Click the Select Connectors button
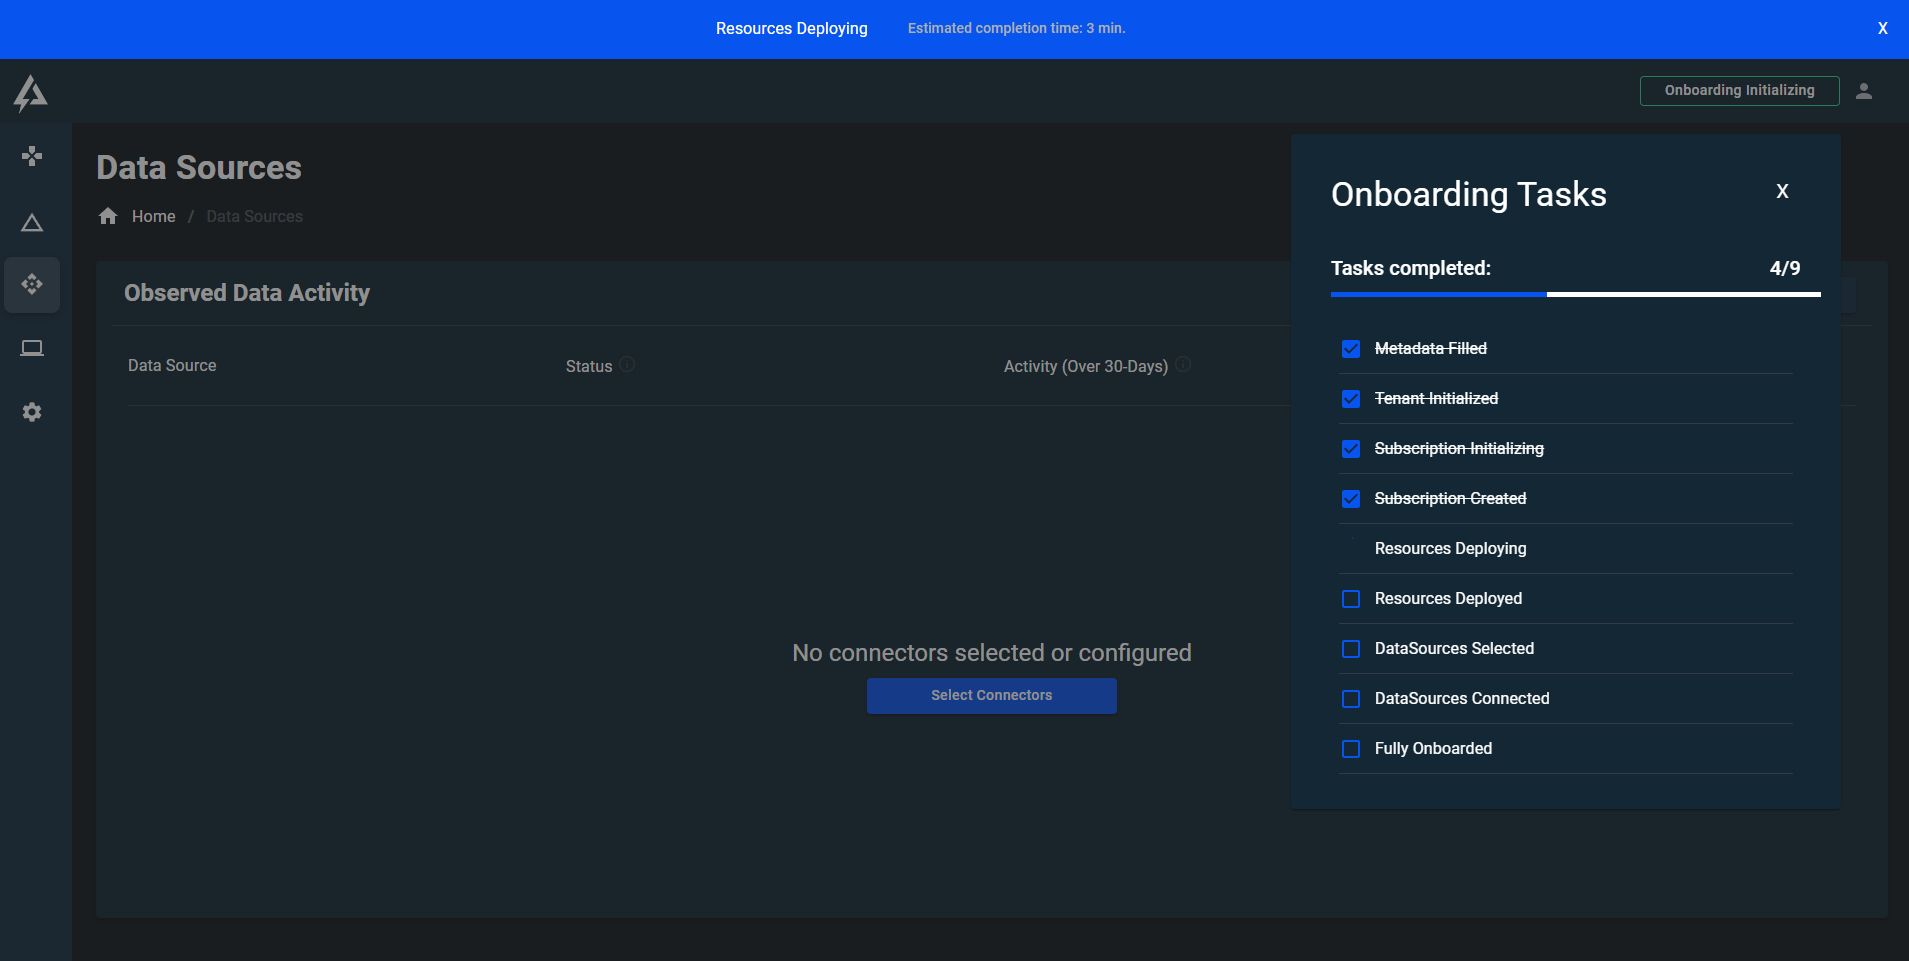Viewport: 1909px width, 961px height. [x=992, y=695]
